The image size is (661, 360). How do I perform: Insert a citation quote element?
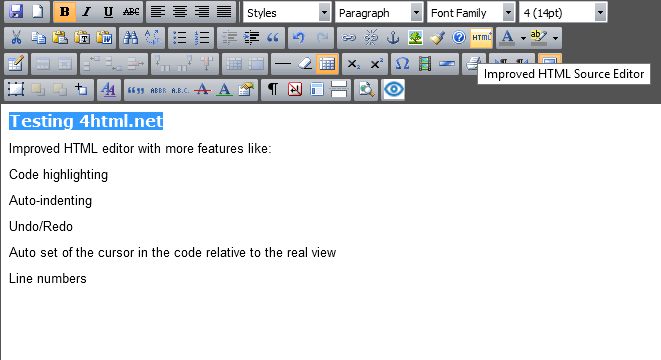click(136, 90)
